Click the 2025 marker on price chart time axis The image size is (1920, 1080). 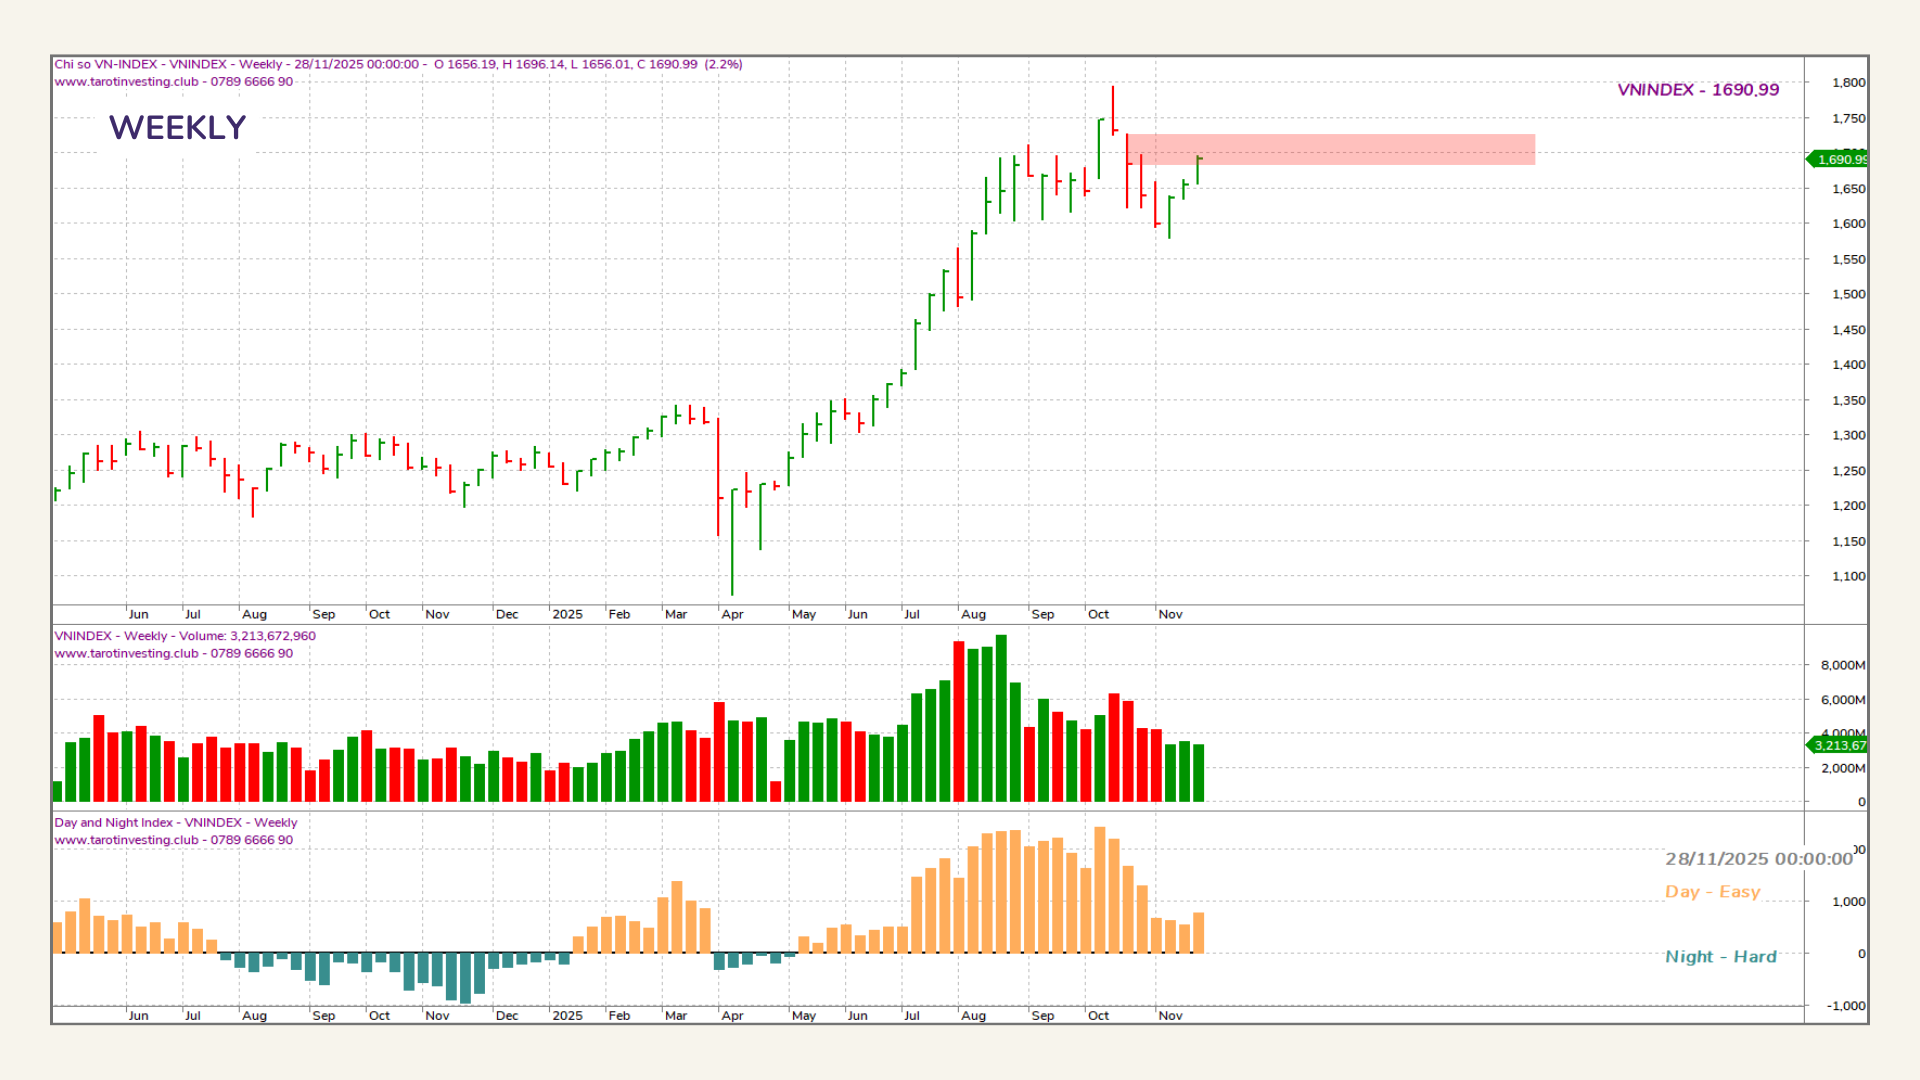(x=567, y=614)
